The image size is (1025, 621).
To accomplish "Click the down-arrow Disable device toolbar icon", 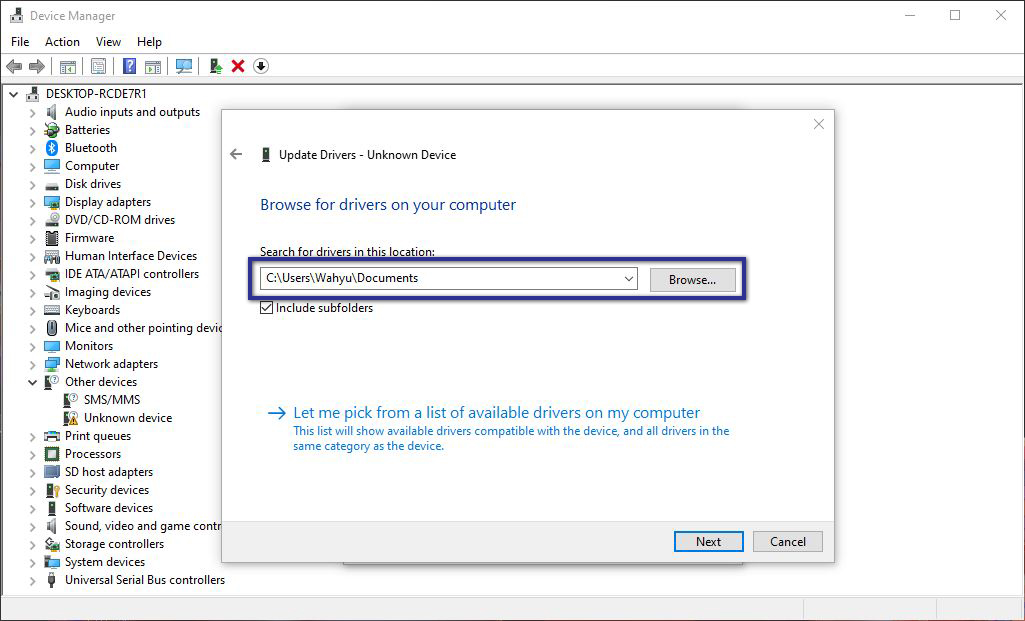I will click(x=261, y=66).
